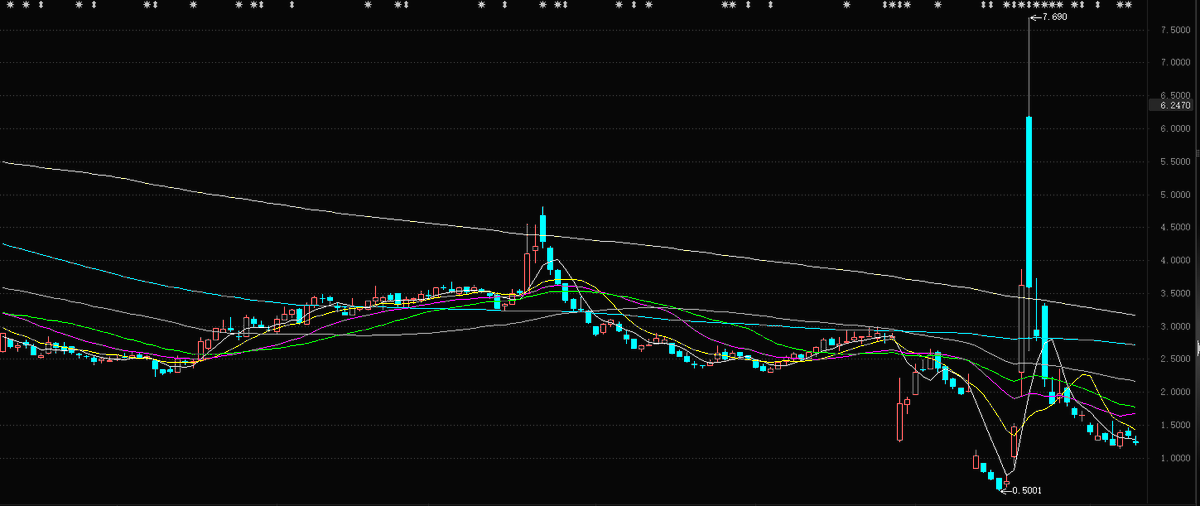Click the 7.5000 price axis label
Image resolution: width=1200 pixels, height=506 pixels.
(1175, 30)
